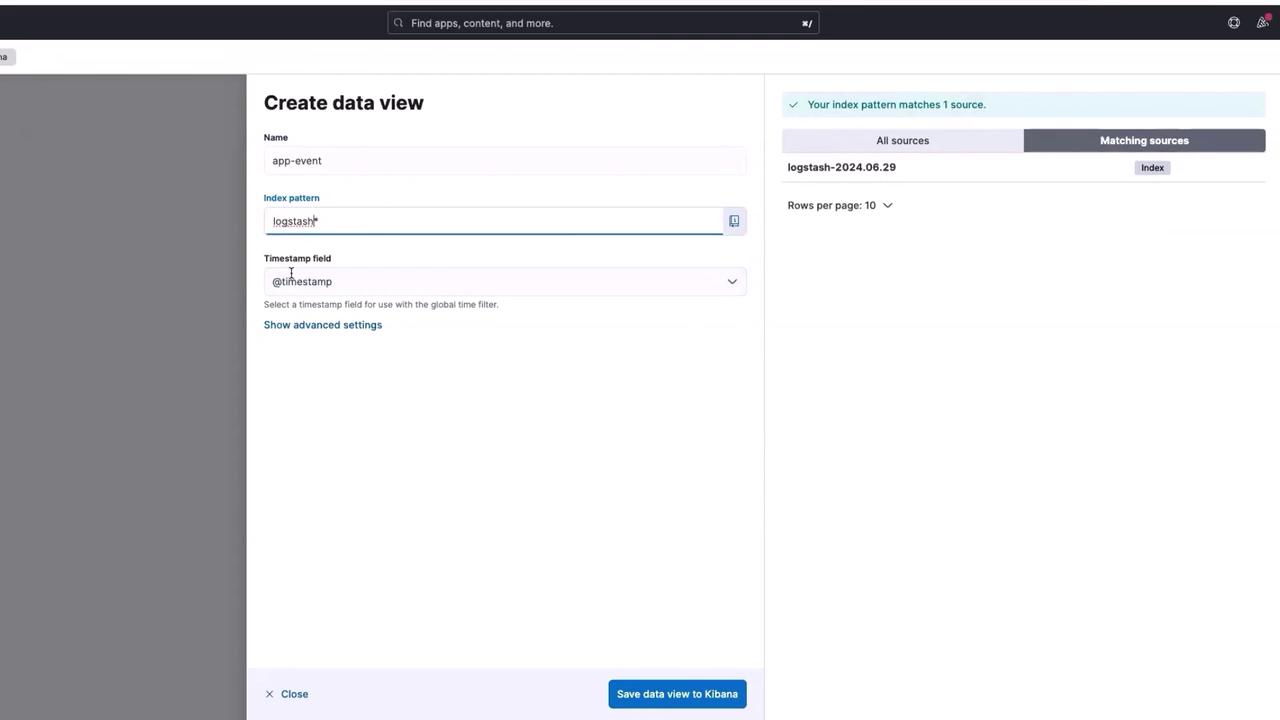The image size is (1280, 720).
Task: Show advanced settings
Action: pyautogui.click(x=323, y=325)
